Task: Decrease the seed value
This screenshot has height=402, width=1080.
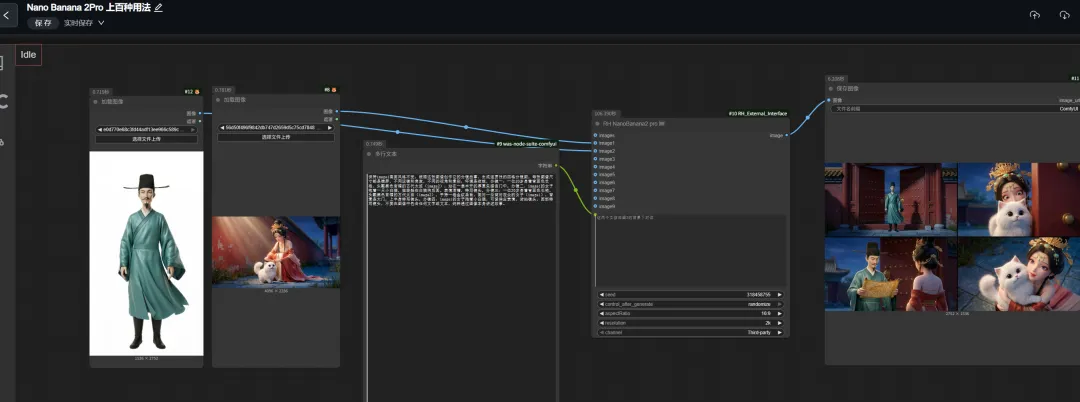Action: [602, 295]
